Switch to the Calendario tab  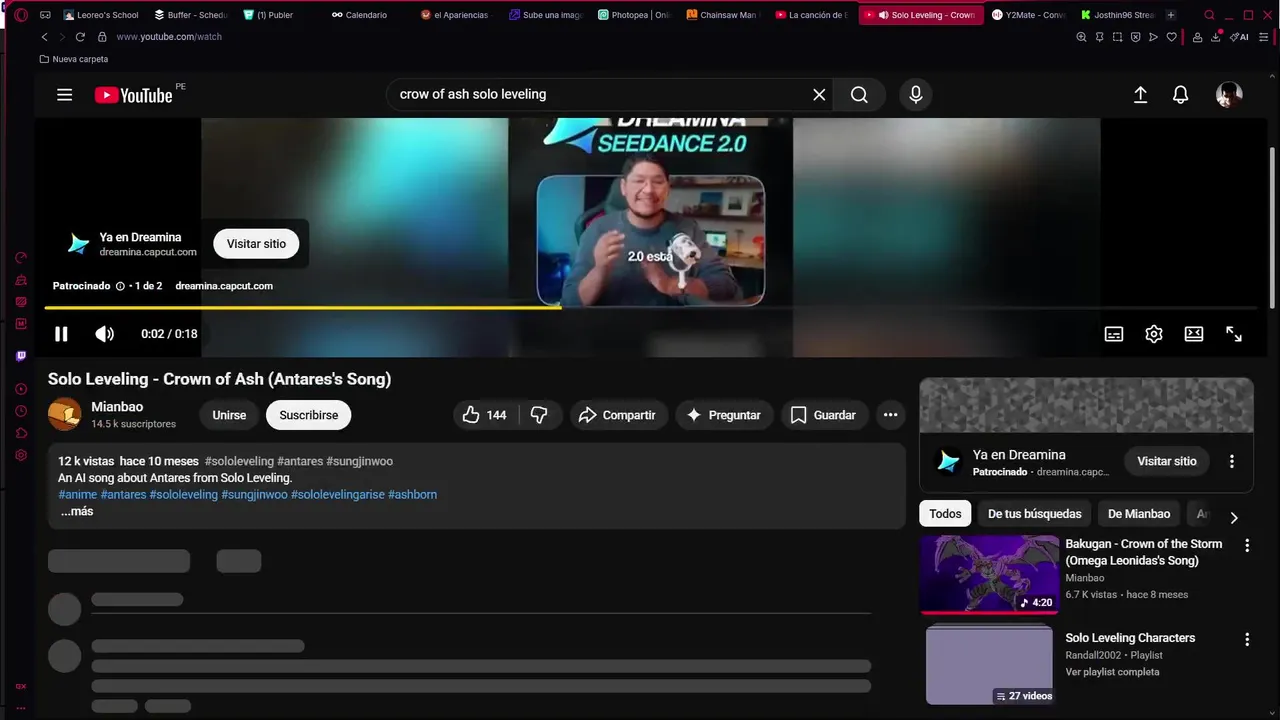[x=360, y=15]
